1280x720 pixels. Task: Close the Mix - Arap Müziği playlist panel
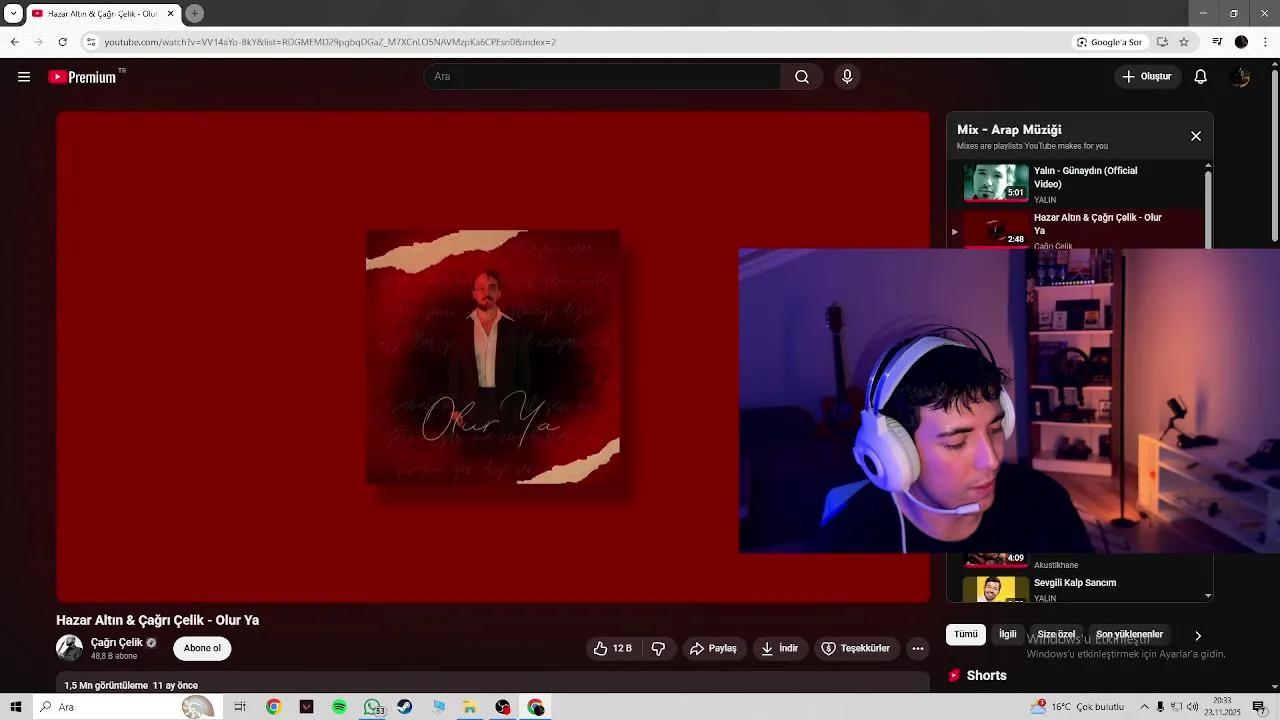pos(1196,136)
